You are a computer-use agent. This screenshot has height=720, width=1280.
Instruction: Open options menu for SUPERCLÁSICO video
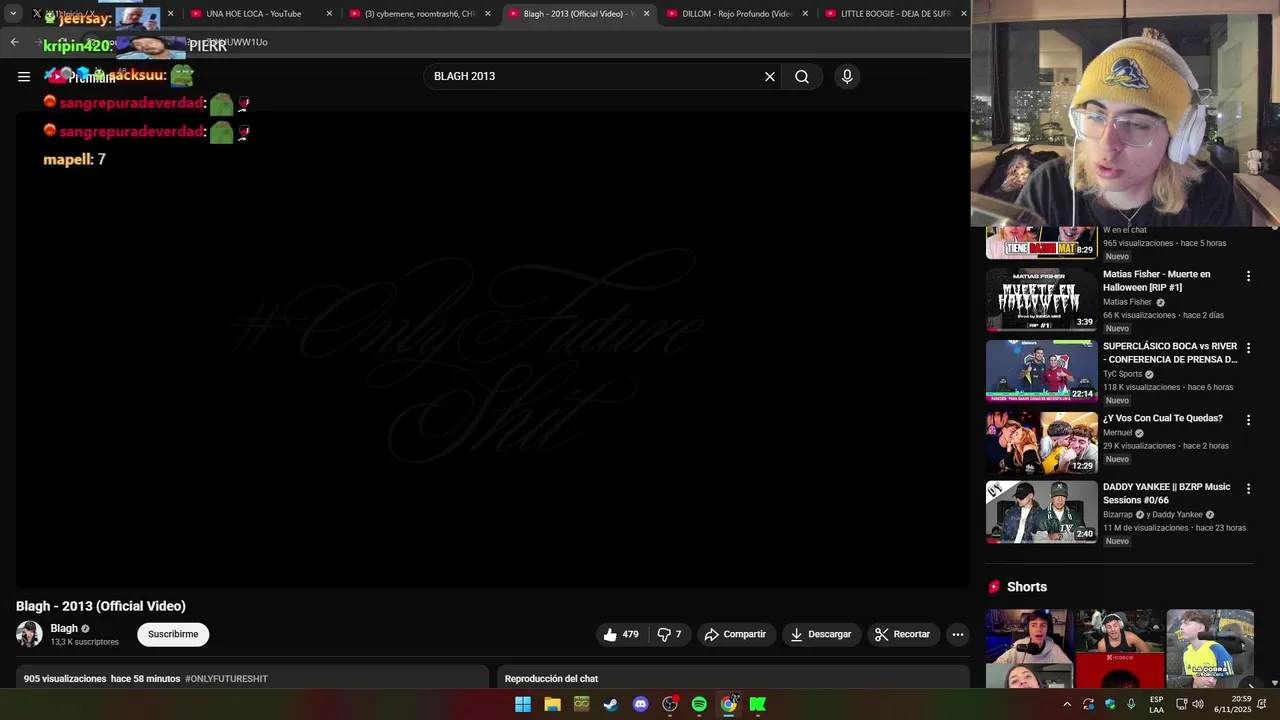click(1248, 348)
